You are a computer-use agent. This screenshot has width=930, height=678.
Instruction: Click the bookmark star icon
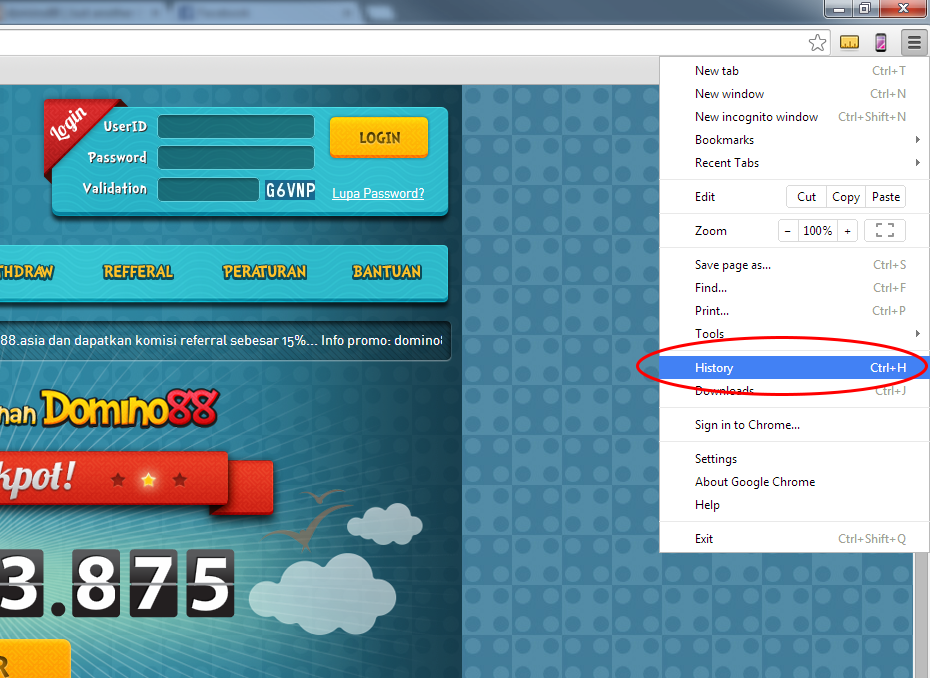tap(817, 43)
